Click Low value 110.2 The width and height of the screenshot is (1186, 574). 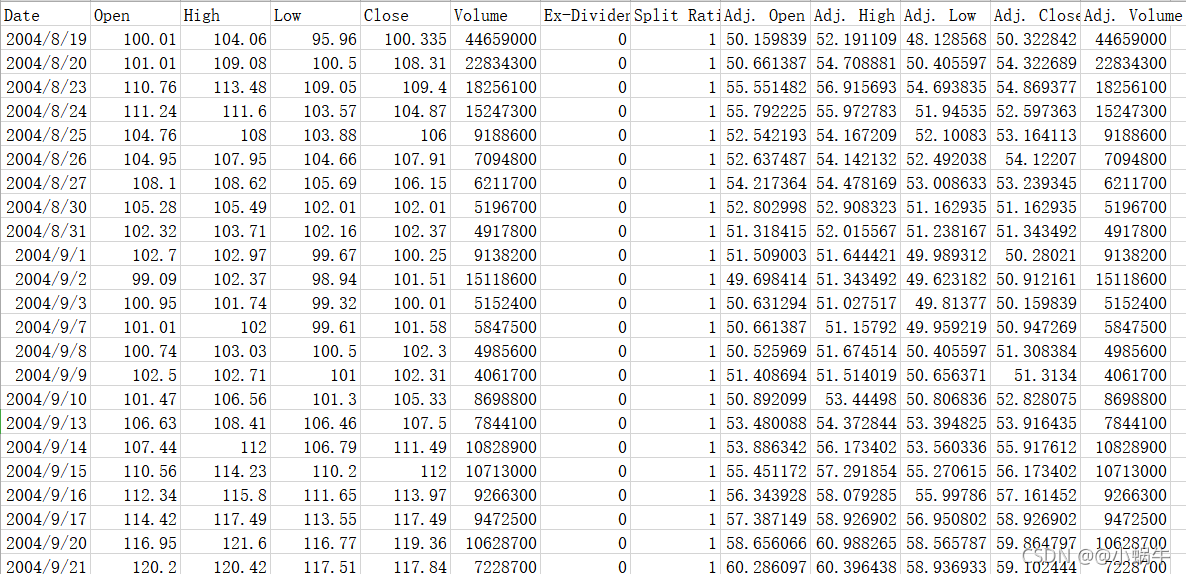pyautogui.click(x=315, y=471)
